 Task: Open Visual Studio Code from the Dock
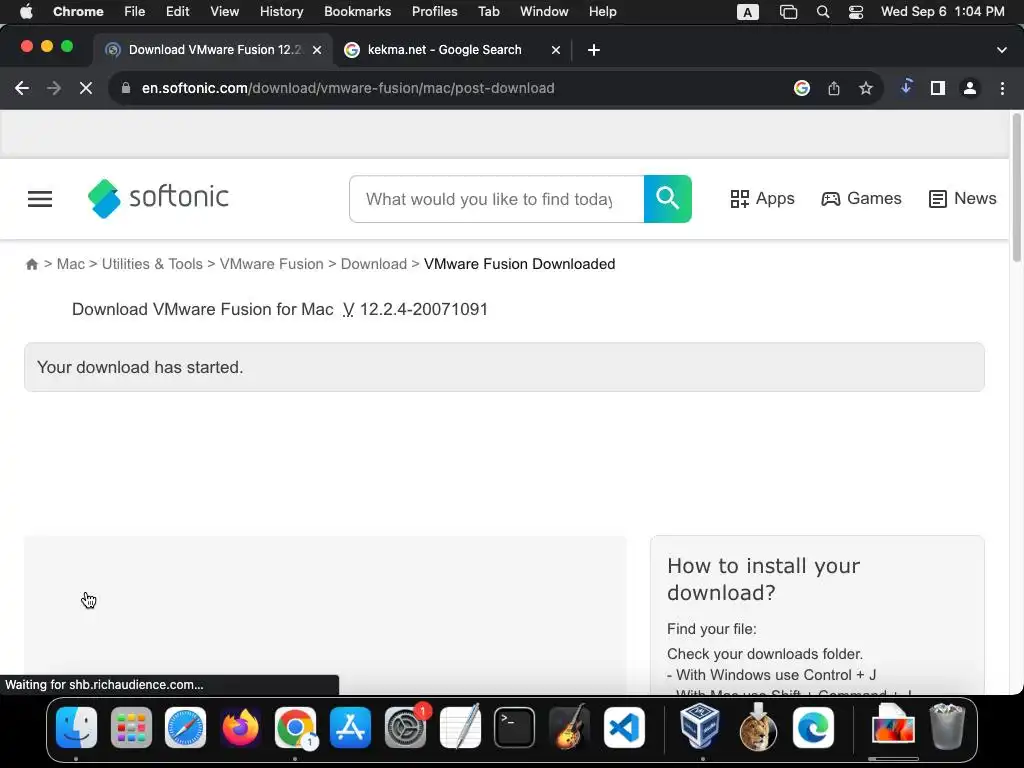[624, 728]
